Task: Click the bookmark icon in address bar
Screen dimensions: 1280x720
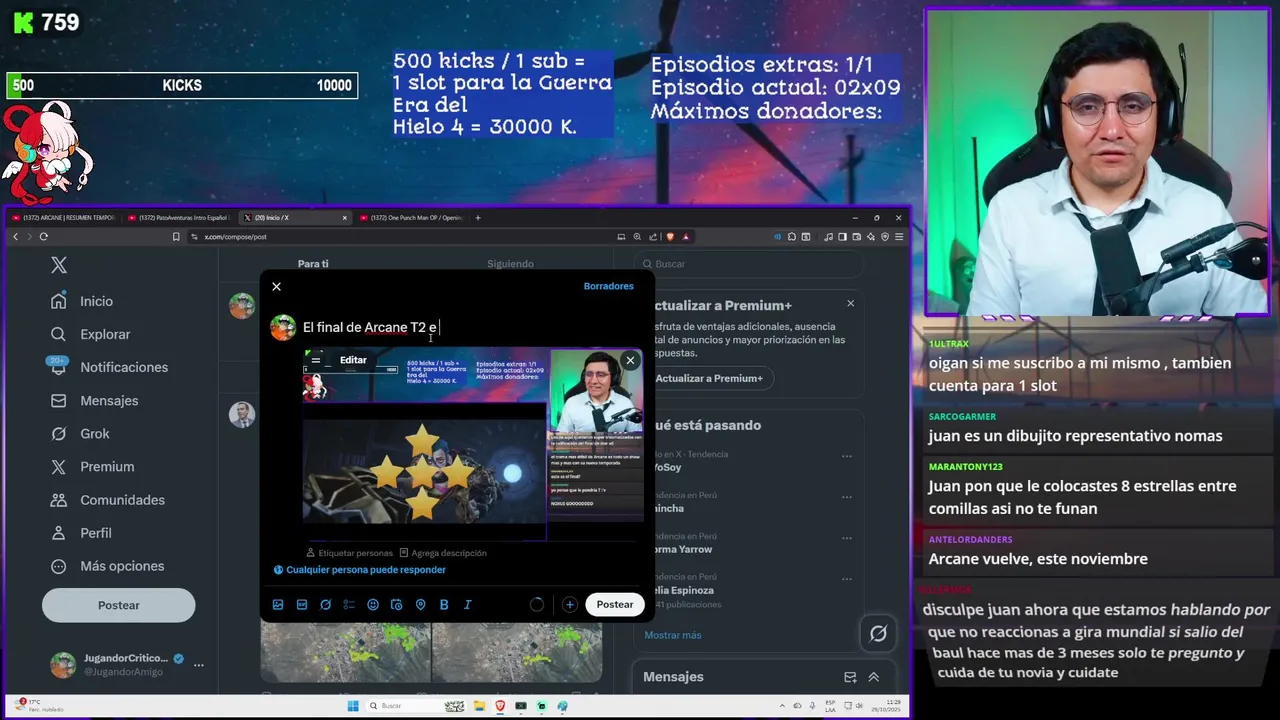Action: [176, 237]
